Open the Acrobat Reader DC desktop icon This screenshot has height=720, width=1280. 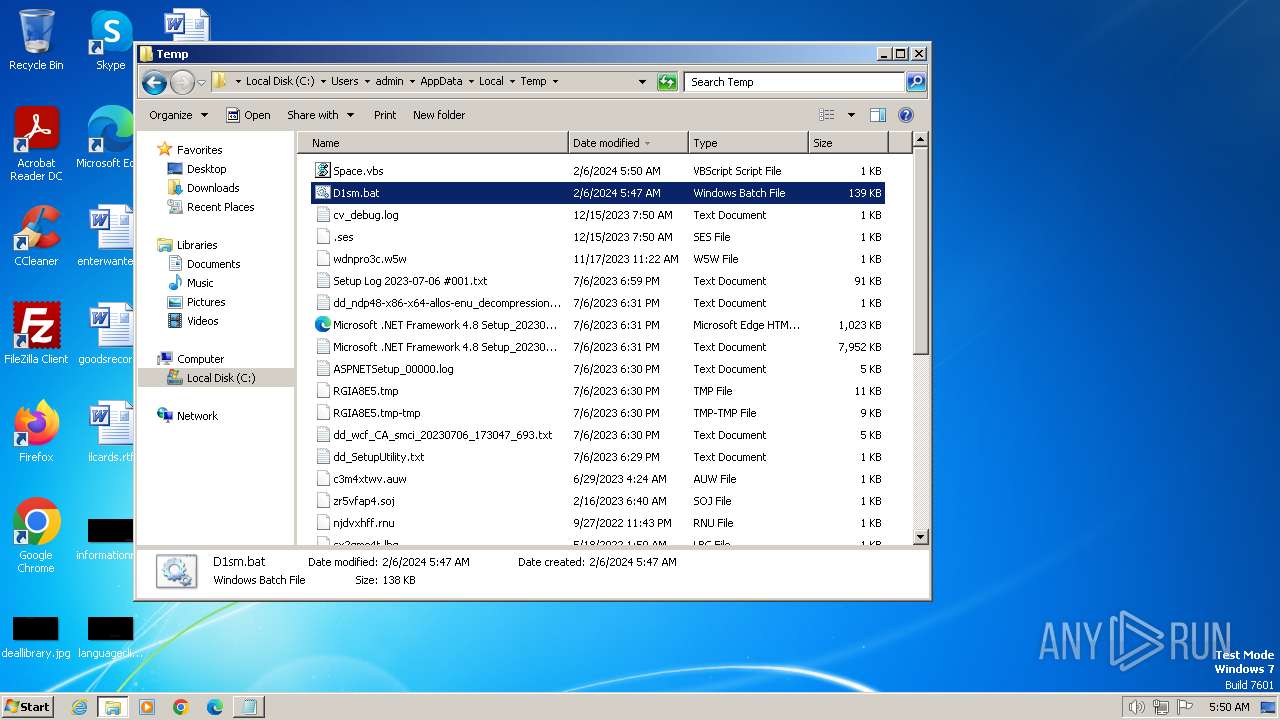[36, 144]
